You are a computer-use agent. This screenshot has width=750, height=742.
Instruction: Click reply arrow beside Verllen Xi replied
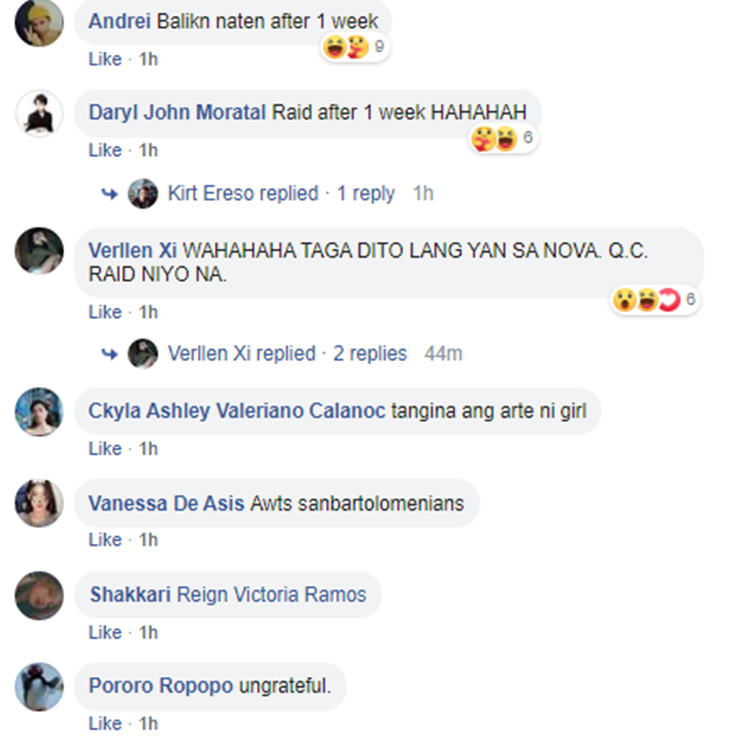(x=110, y=354)
